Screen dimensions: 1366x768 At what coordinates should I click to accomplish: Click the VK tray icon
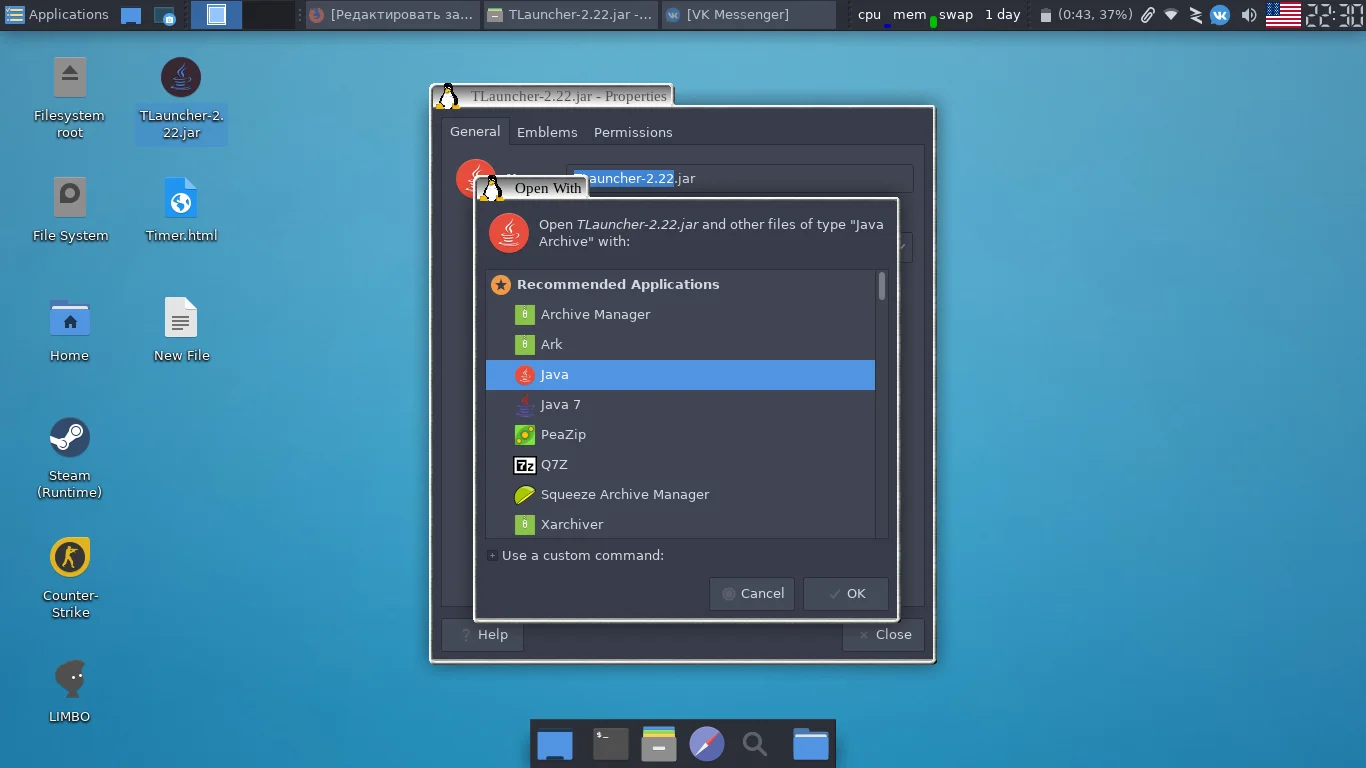click(1220, 15)
